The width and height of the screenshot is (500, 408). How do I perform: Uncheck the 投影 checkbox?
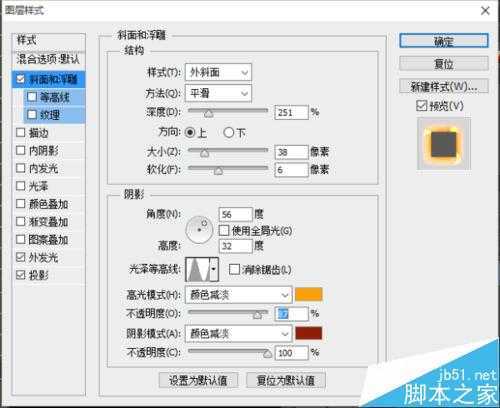pos(21,275)
